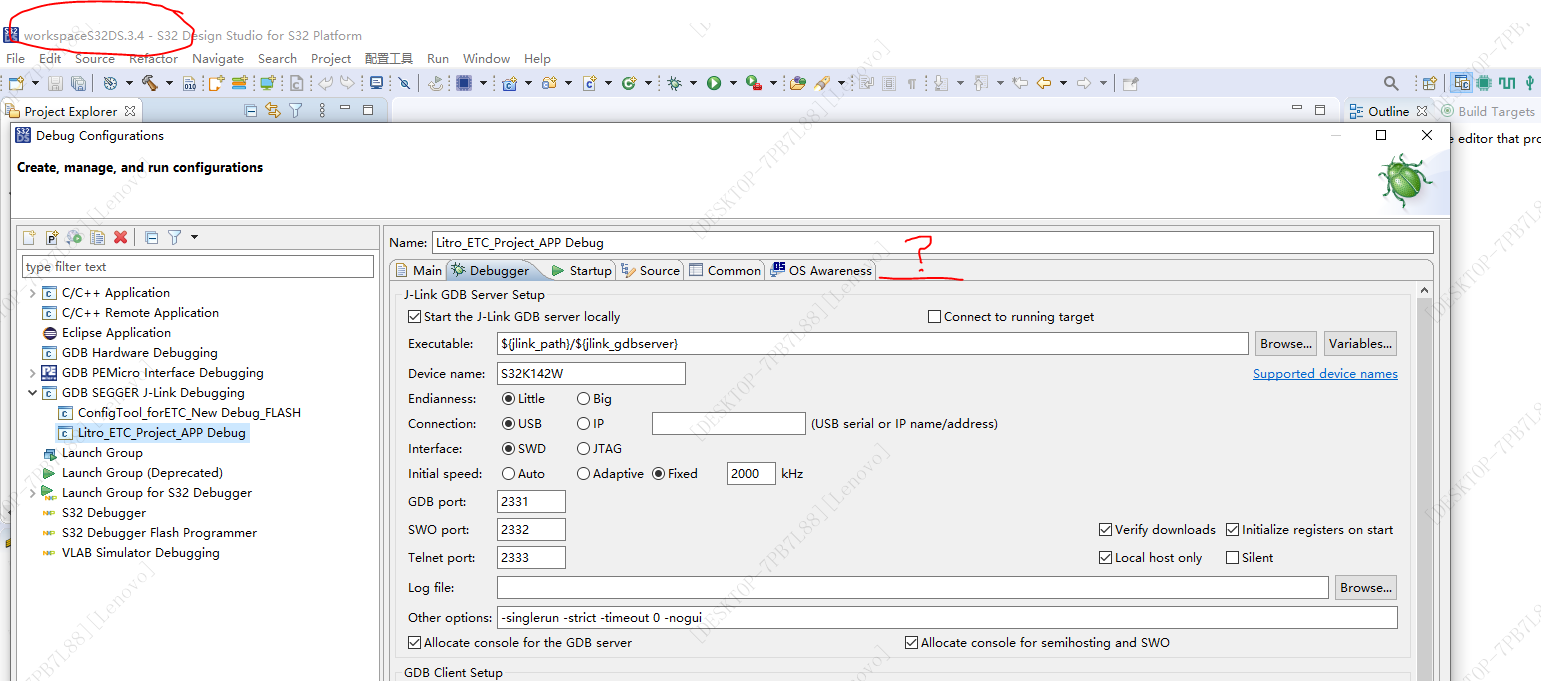Switch to the OS Awareness tab
The width and height of the screenshot is (1541, 681).
click(x=821, y=271)
